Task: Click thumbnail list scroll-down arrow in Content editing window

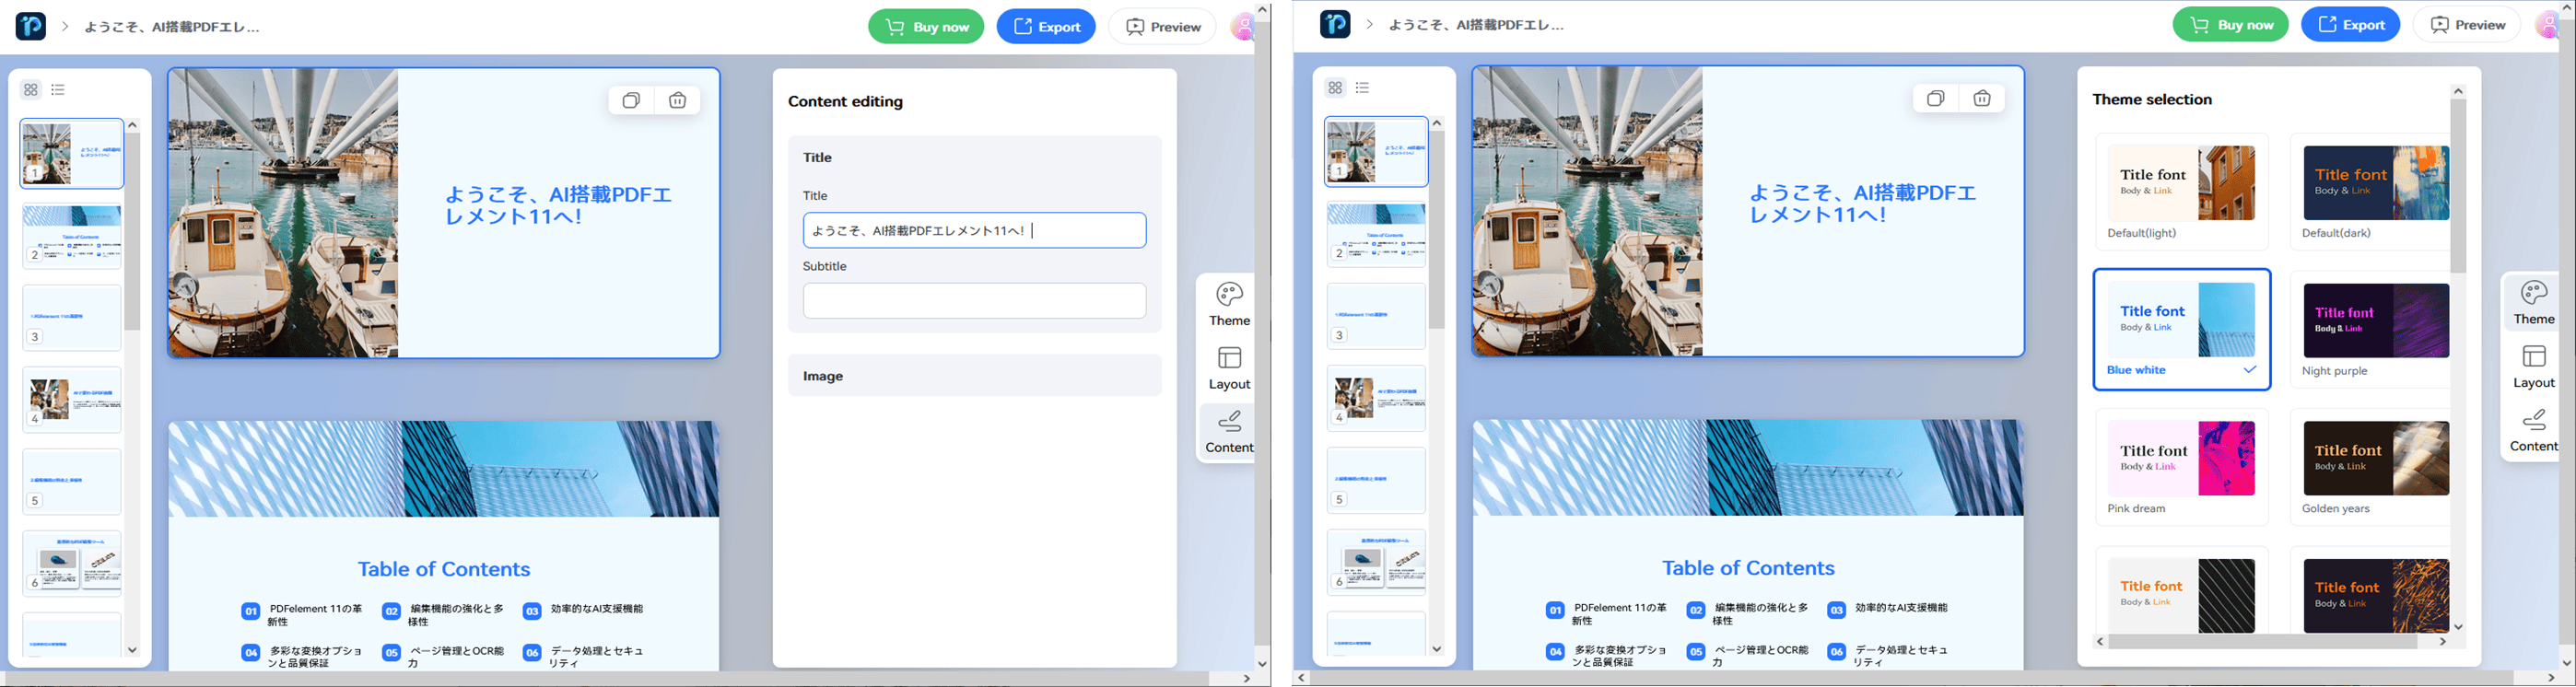Action: tap(132, 650)
